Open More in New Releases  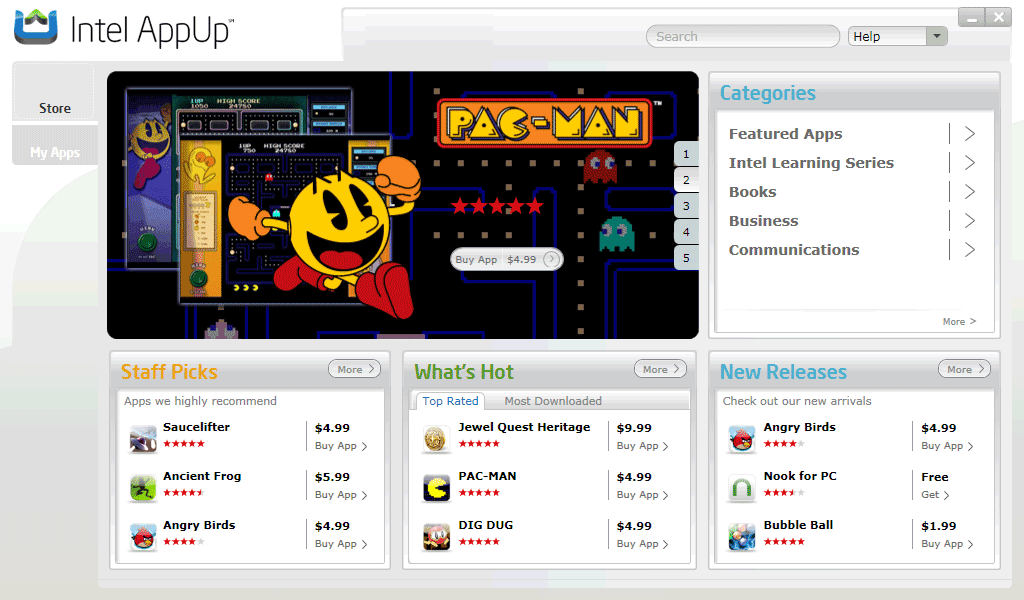pos(965,369)
